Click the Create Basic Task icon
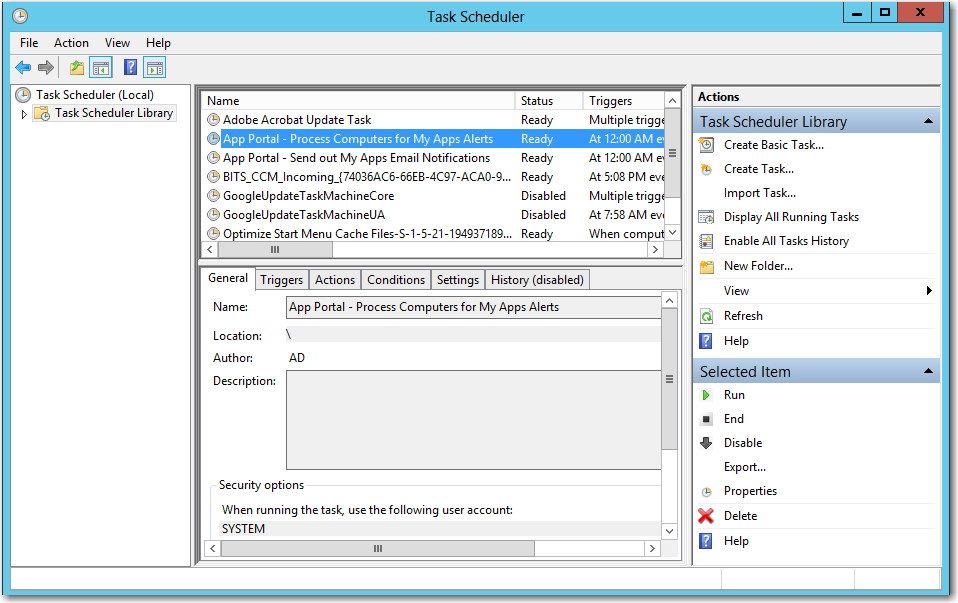The width and height of the screenshot is (958, 603). (x=706, y=145)
